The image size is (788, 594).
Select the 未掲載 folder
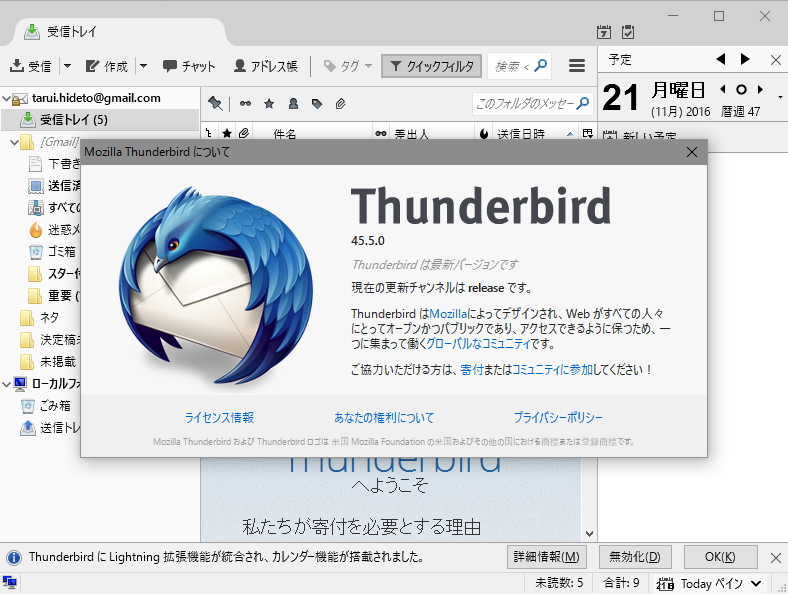tap(48, 361)
